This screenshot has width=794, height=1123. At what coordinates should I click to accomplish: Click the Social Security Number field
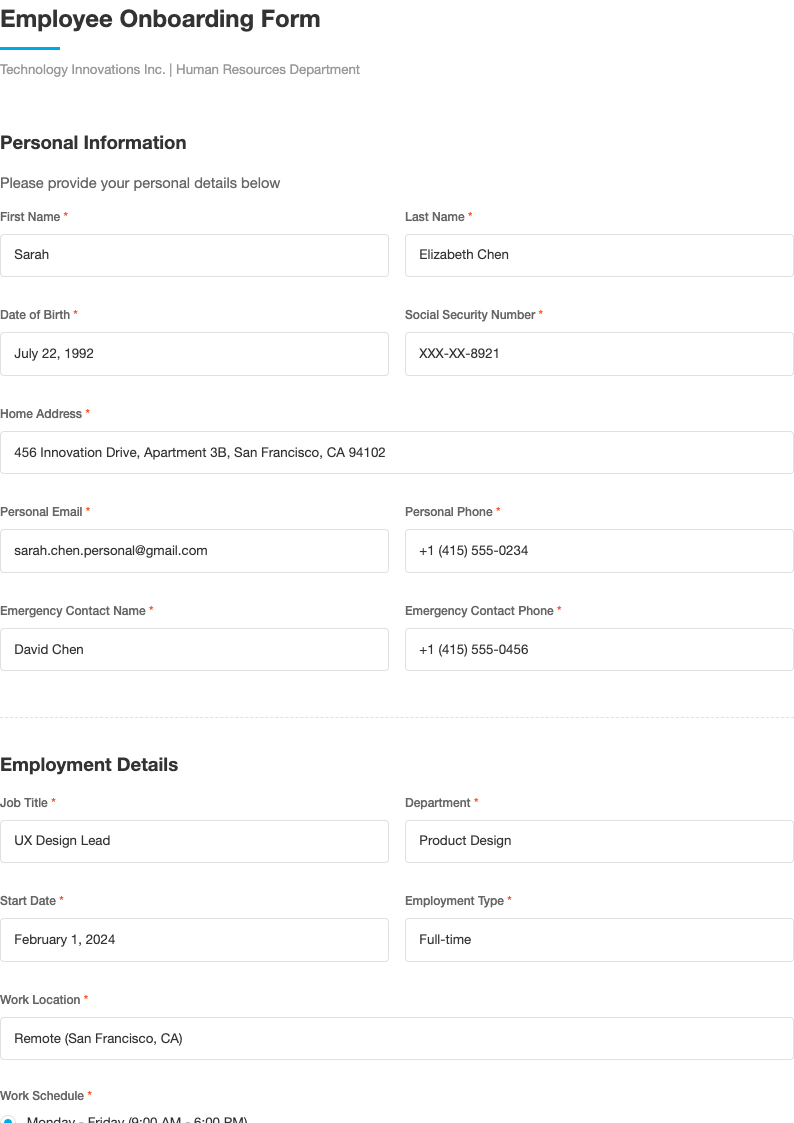pos(598,353)
